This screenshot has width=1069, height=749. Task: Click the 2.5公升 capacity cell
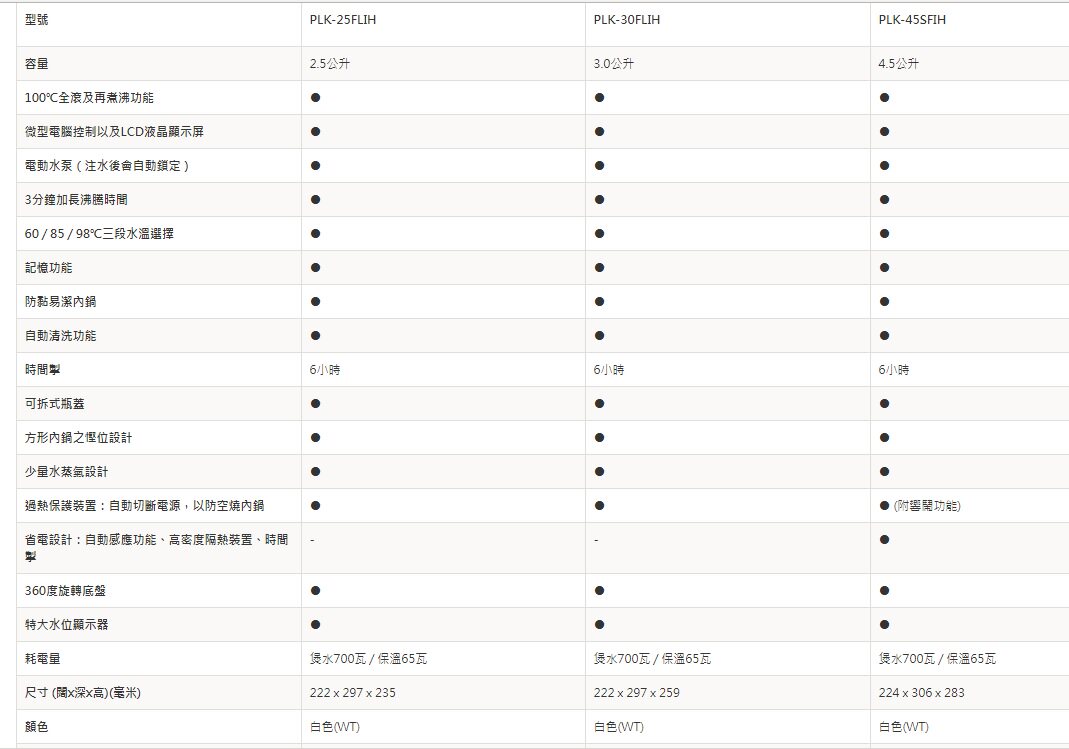click(330, 63)
